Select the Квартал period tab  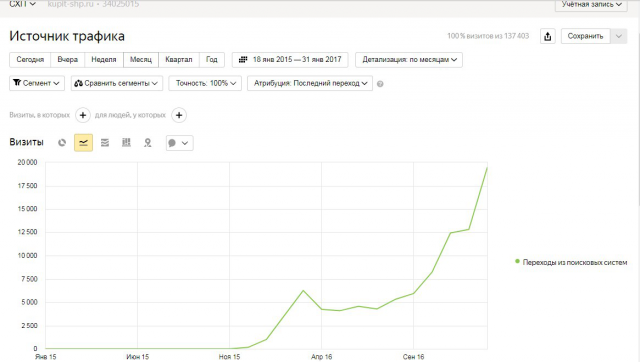179,60
